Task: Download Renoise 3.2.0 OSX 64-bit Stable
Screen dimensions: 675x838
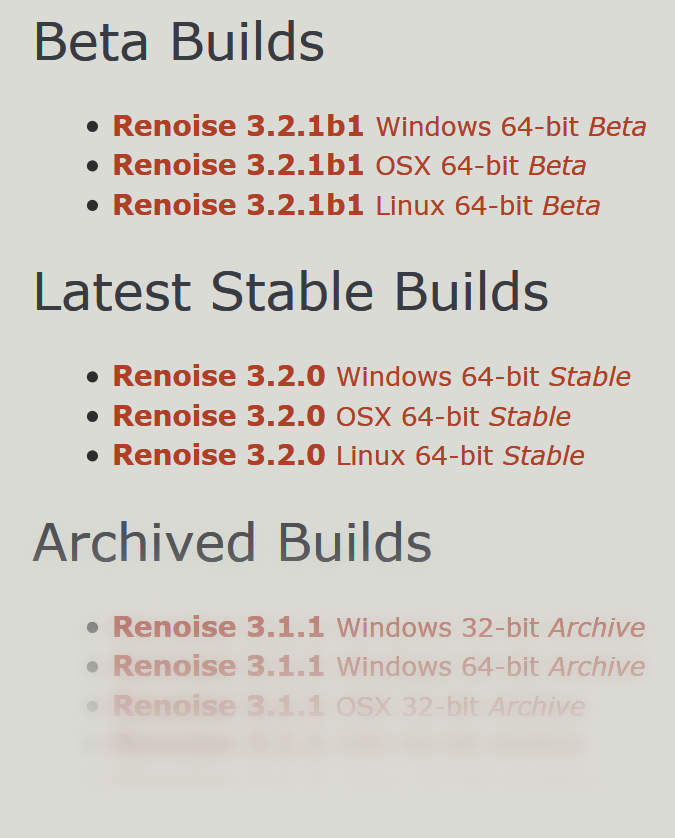Action: pos(342,416)
